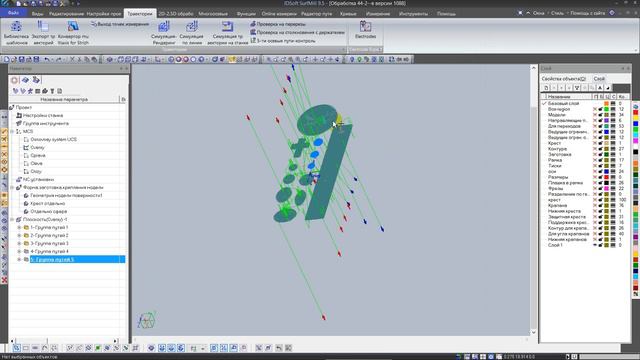Switch to the Многоосевые ribbon tab
640x360 pixels.
(x=213, y=14)
